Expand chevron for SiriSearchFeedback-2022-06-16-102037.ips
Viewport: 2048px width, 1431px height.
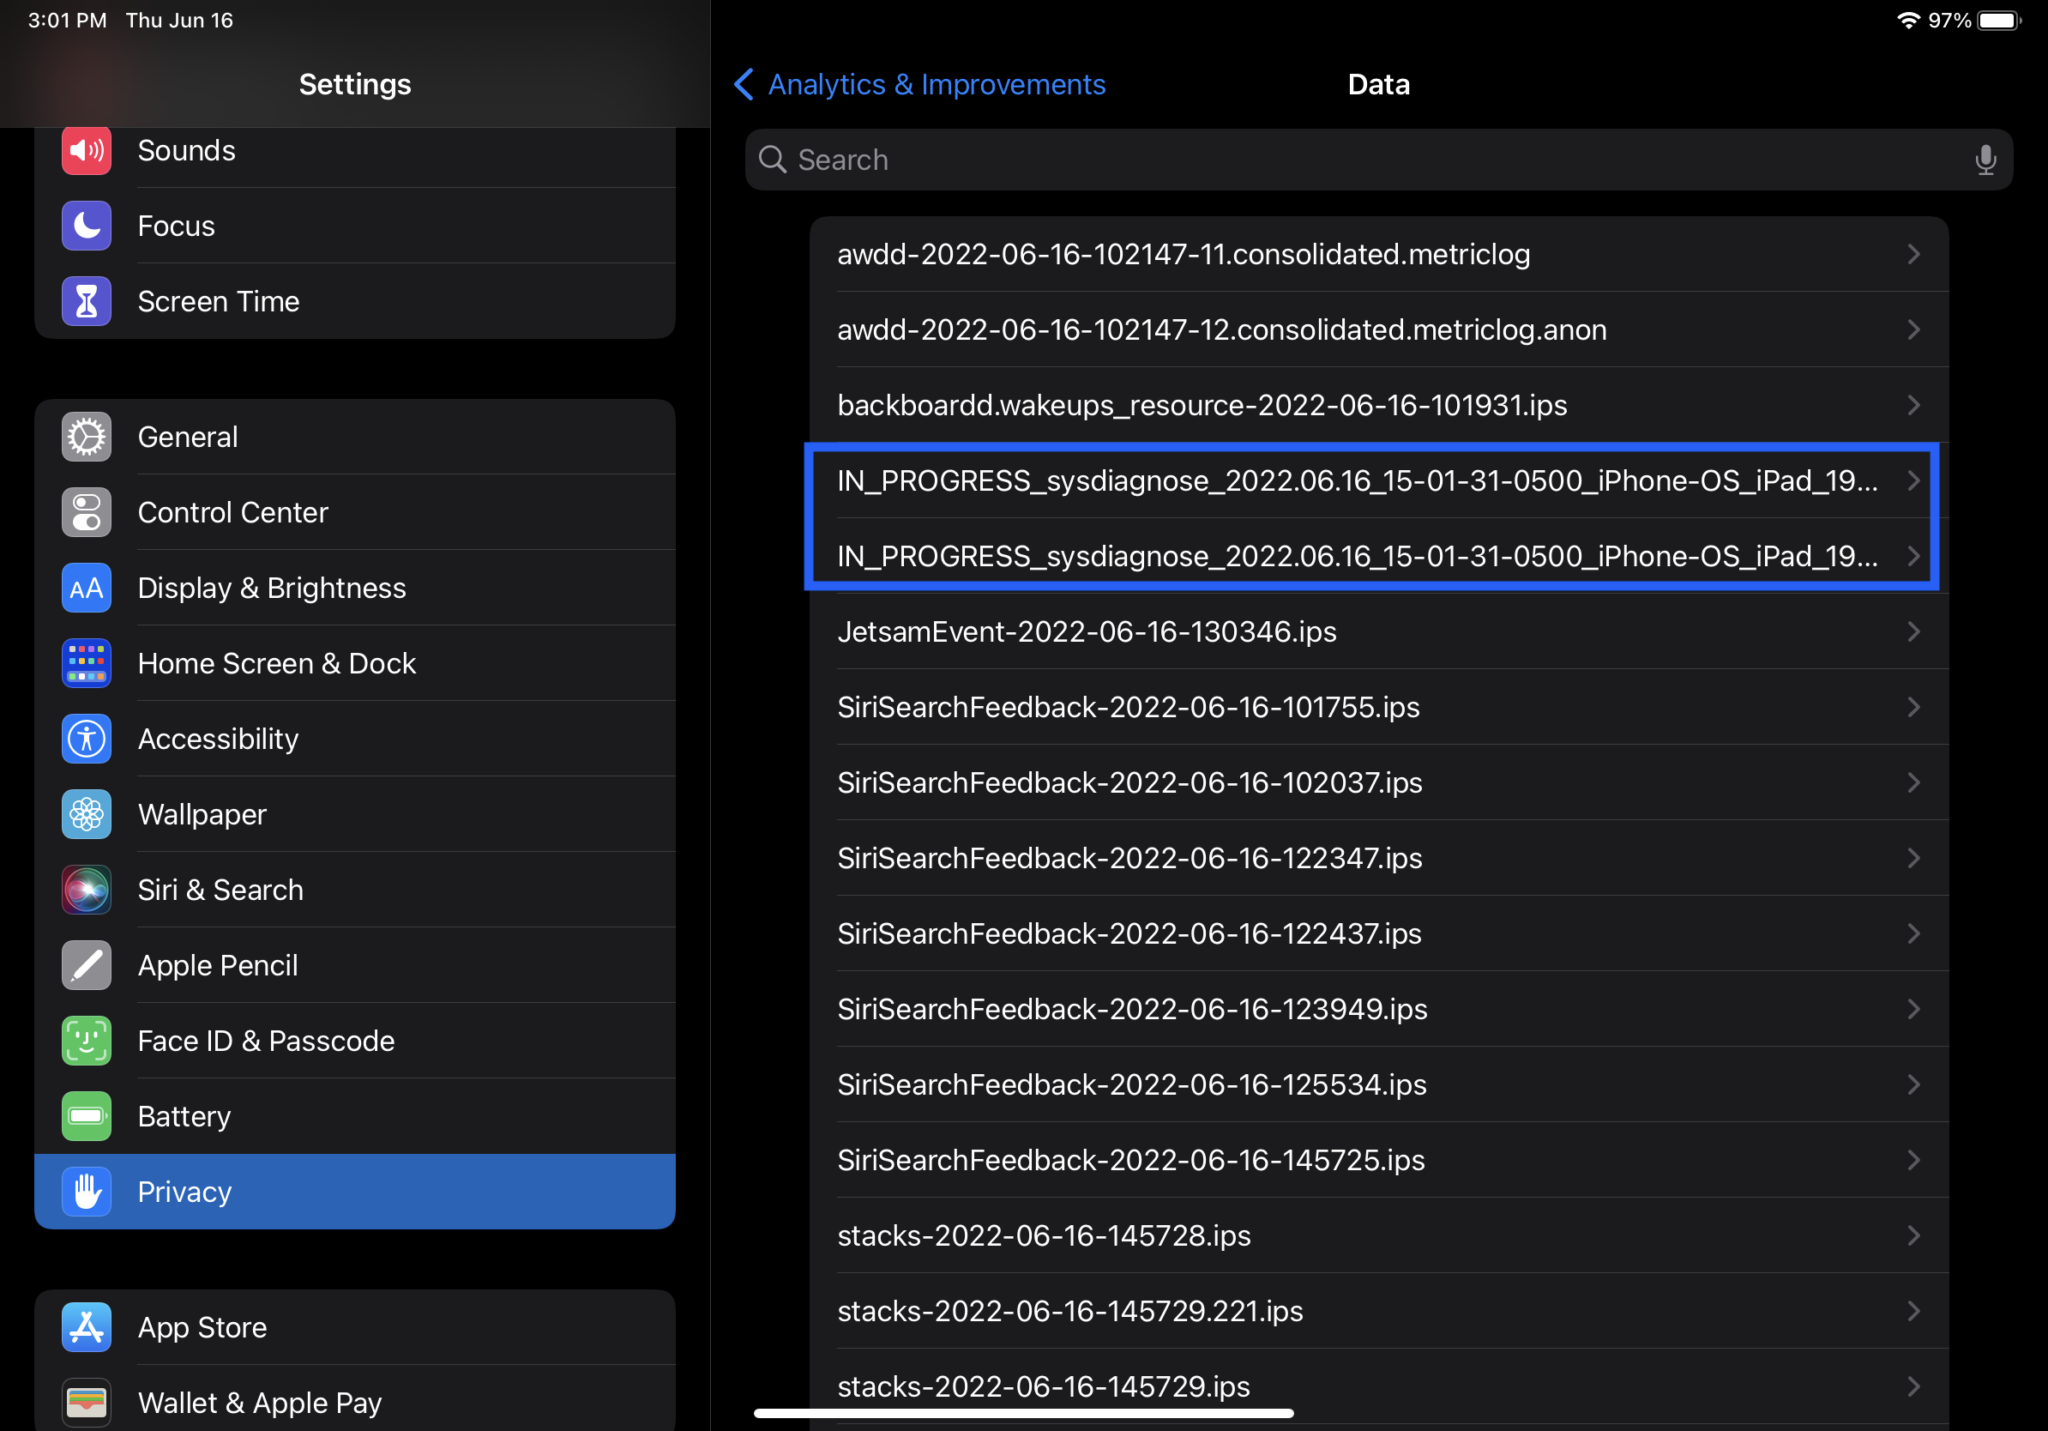(1913, 783)
